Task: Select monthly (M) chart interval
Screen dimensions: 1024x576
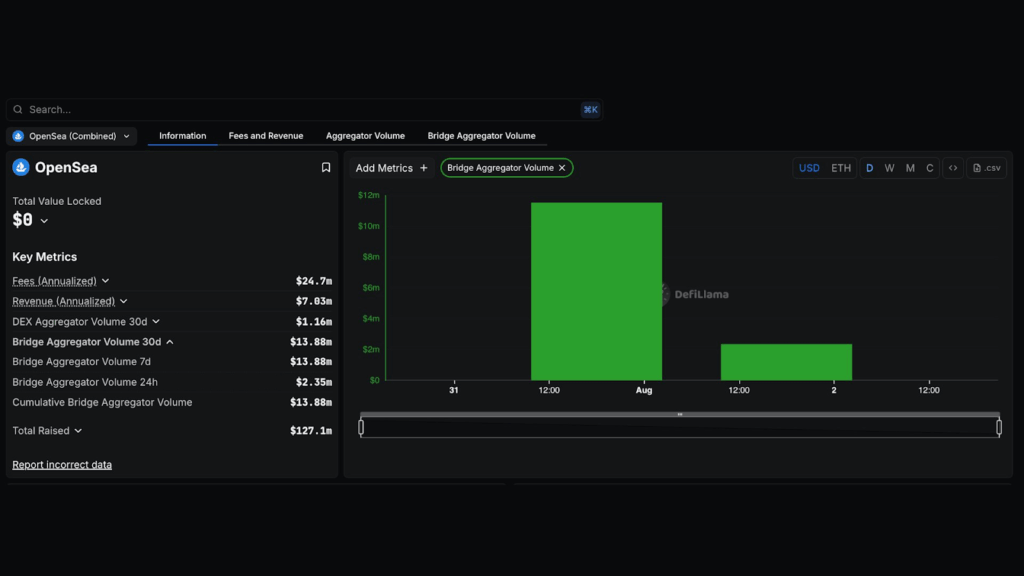Action: pyautogui.click(x=910, y=168)
